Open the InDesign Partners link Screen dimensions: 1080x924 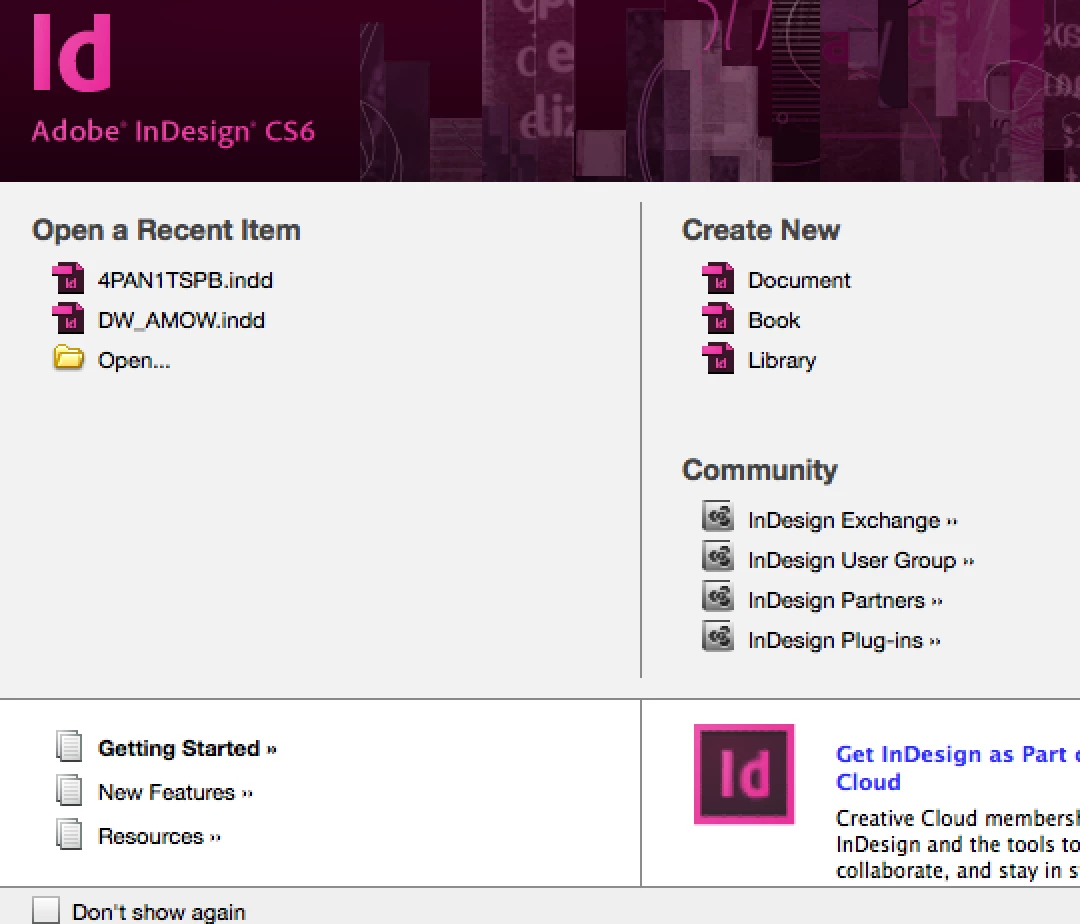[845, 600]
